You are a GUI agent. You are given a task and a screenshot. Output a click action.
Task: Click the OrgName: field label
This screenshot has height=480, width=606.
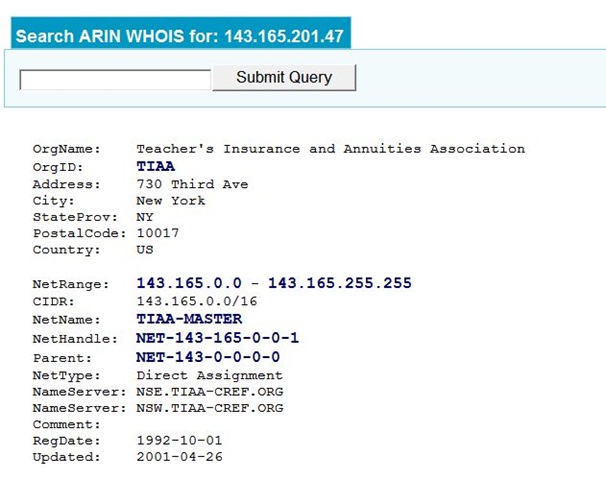66,149
